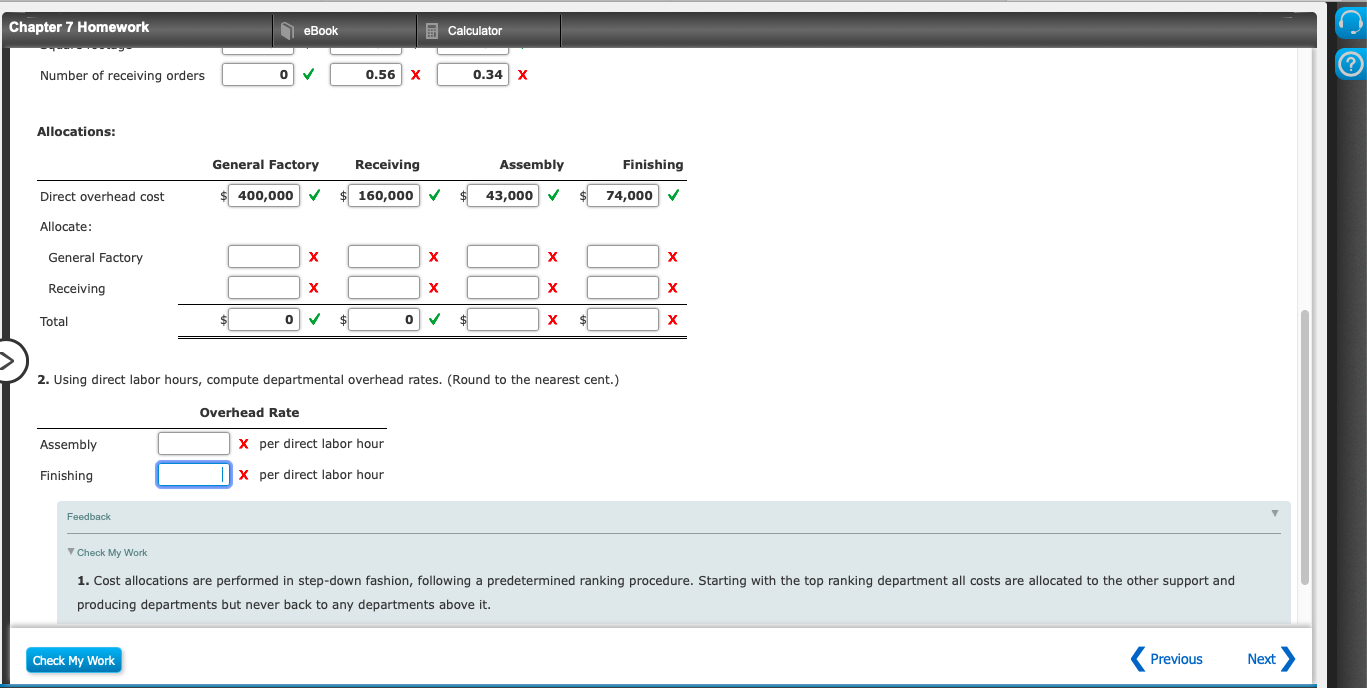This screenshot has width=1367, height=688.
Task: Click the Number of receiving orders label
Action: [x=122, y=76]
